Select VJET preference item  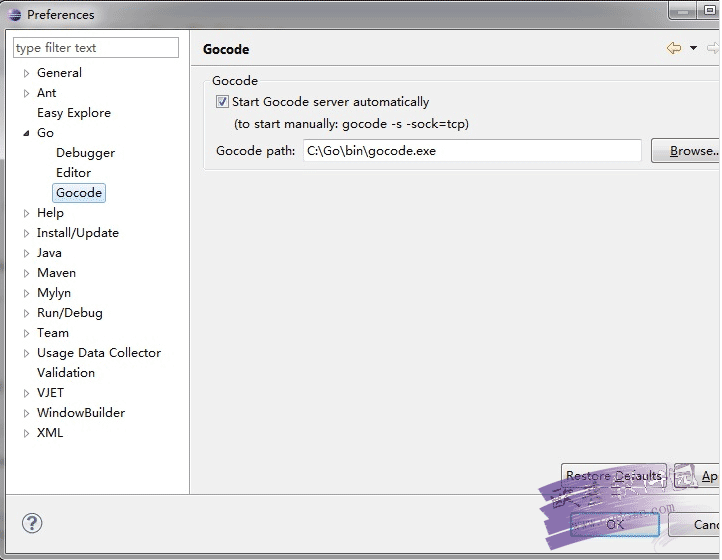[x=50, y=393]
